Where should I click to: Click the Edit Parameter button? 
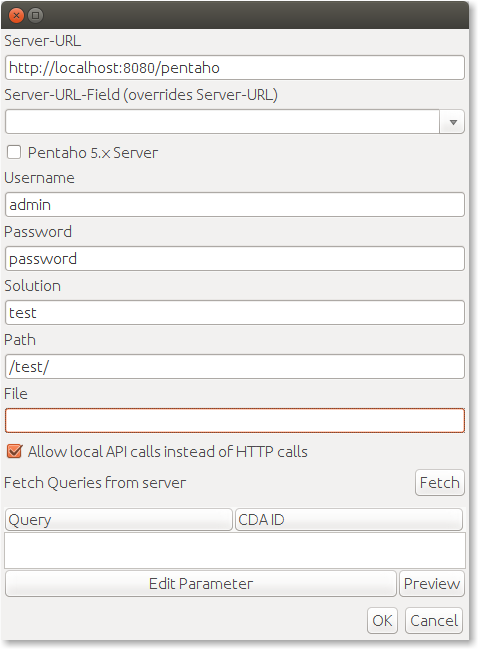(x=201, y=584)
